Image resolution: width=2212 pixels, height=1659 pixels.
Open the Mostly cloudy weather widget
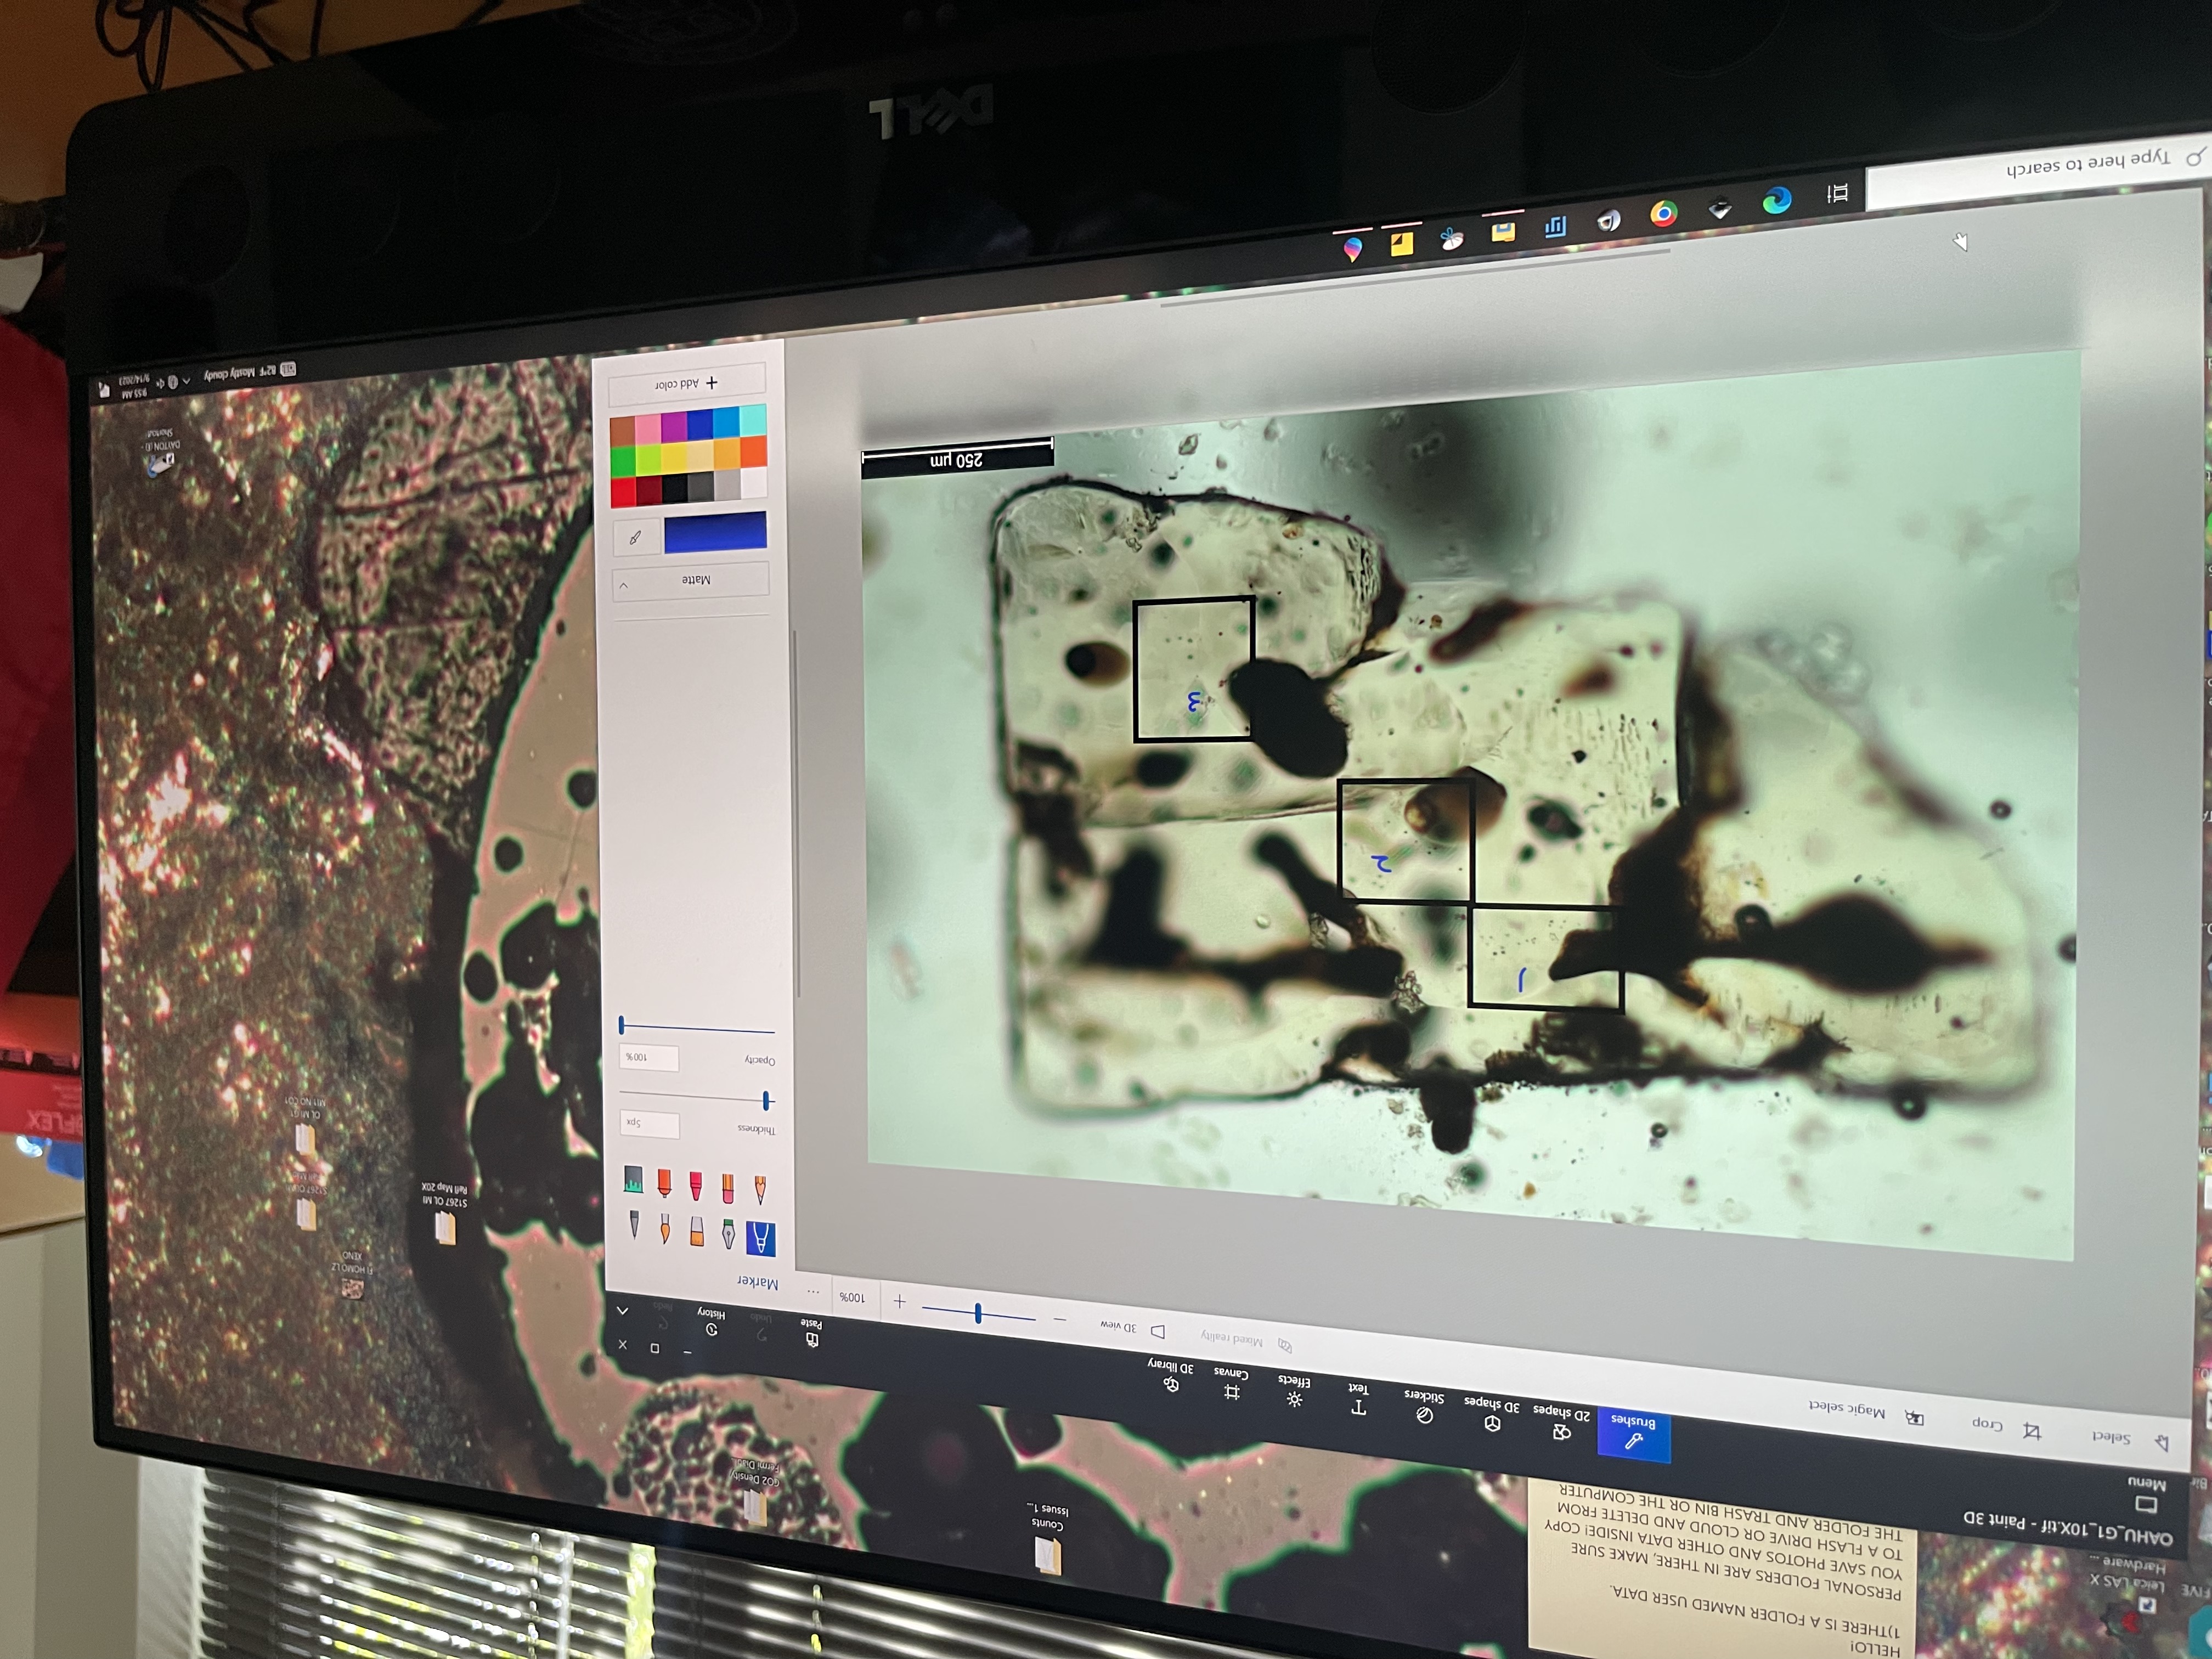[249, 373]
